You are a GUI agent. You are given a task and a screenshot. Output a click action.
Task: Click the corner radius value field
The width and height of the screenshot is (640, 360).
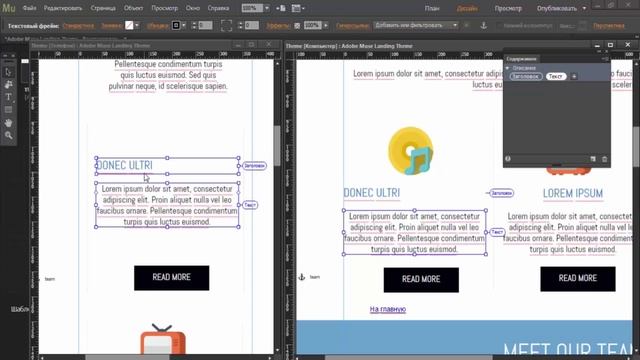click(x=252, y=25)
